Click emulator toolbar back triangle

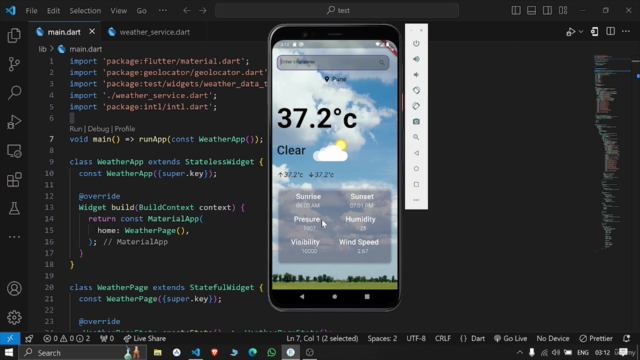tap(416, 153)
